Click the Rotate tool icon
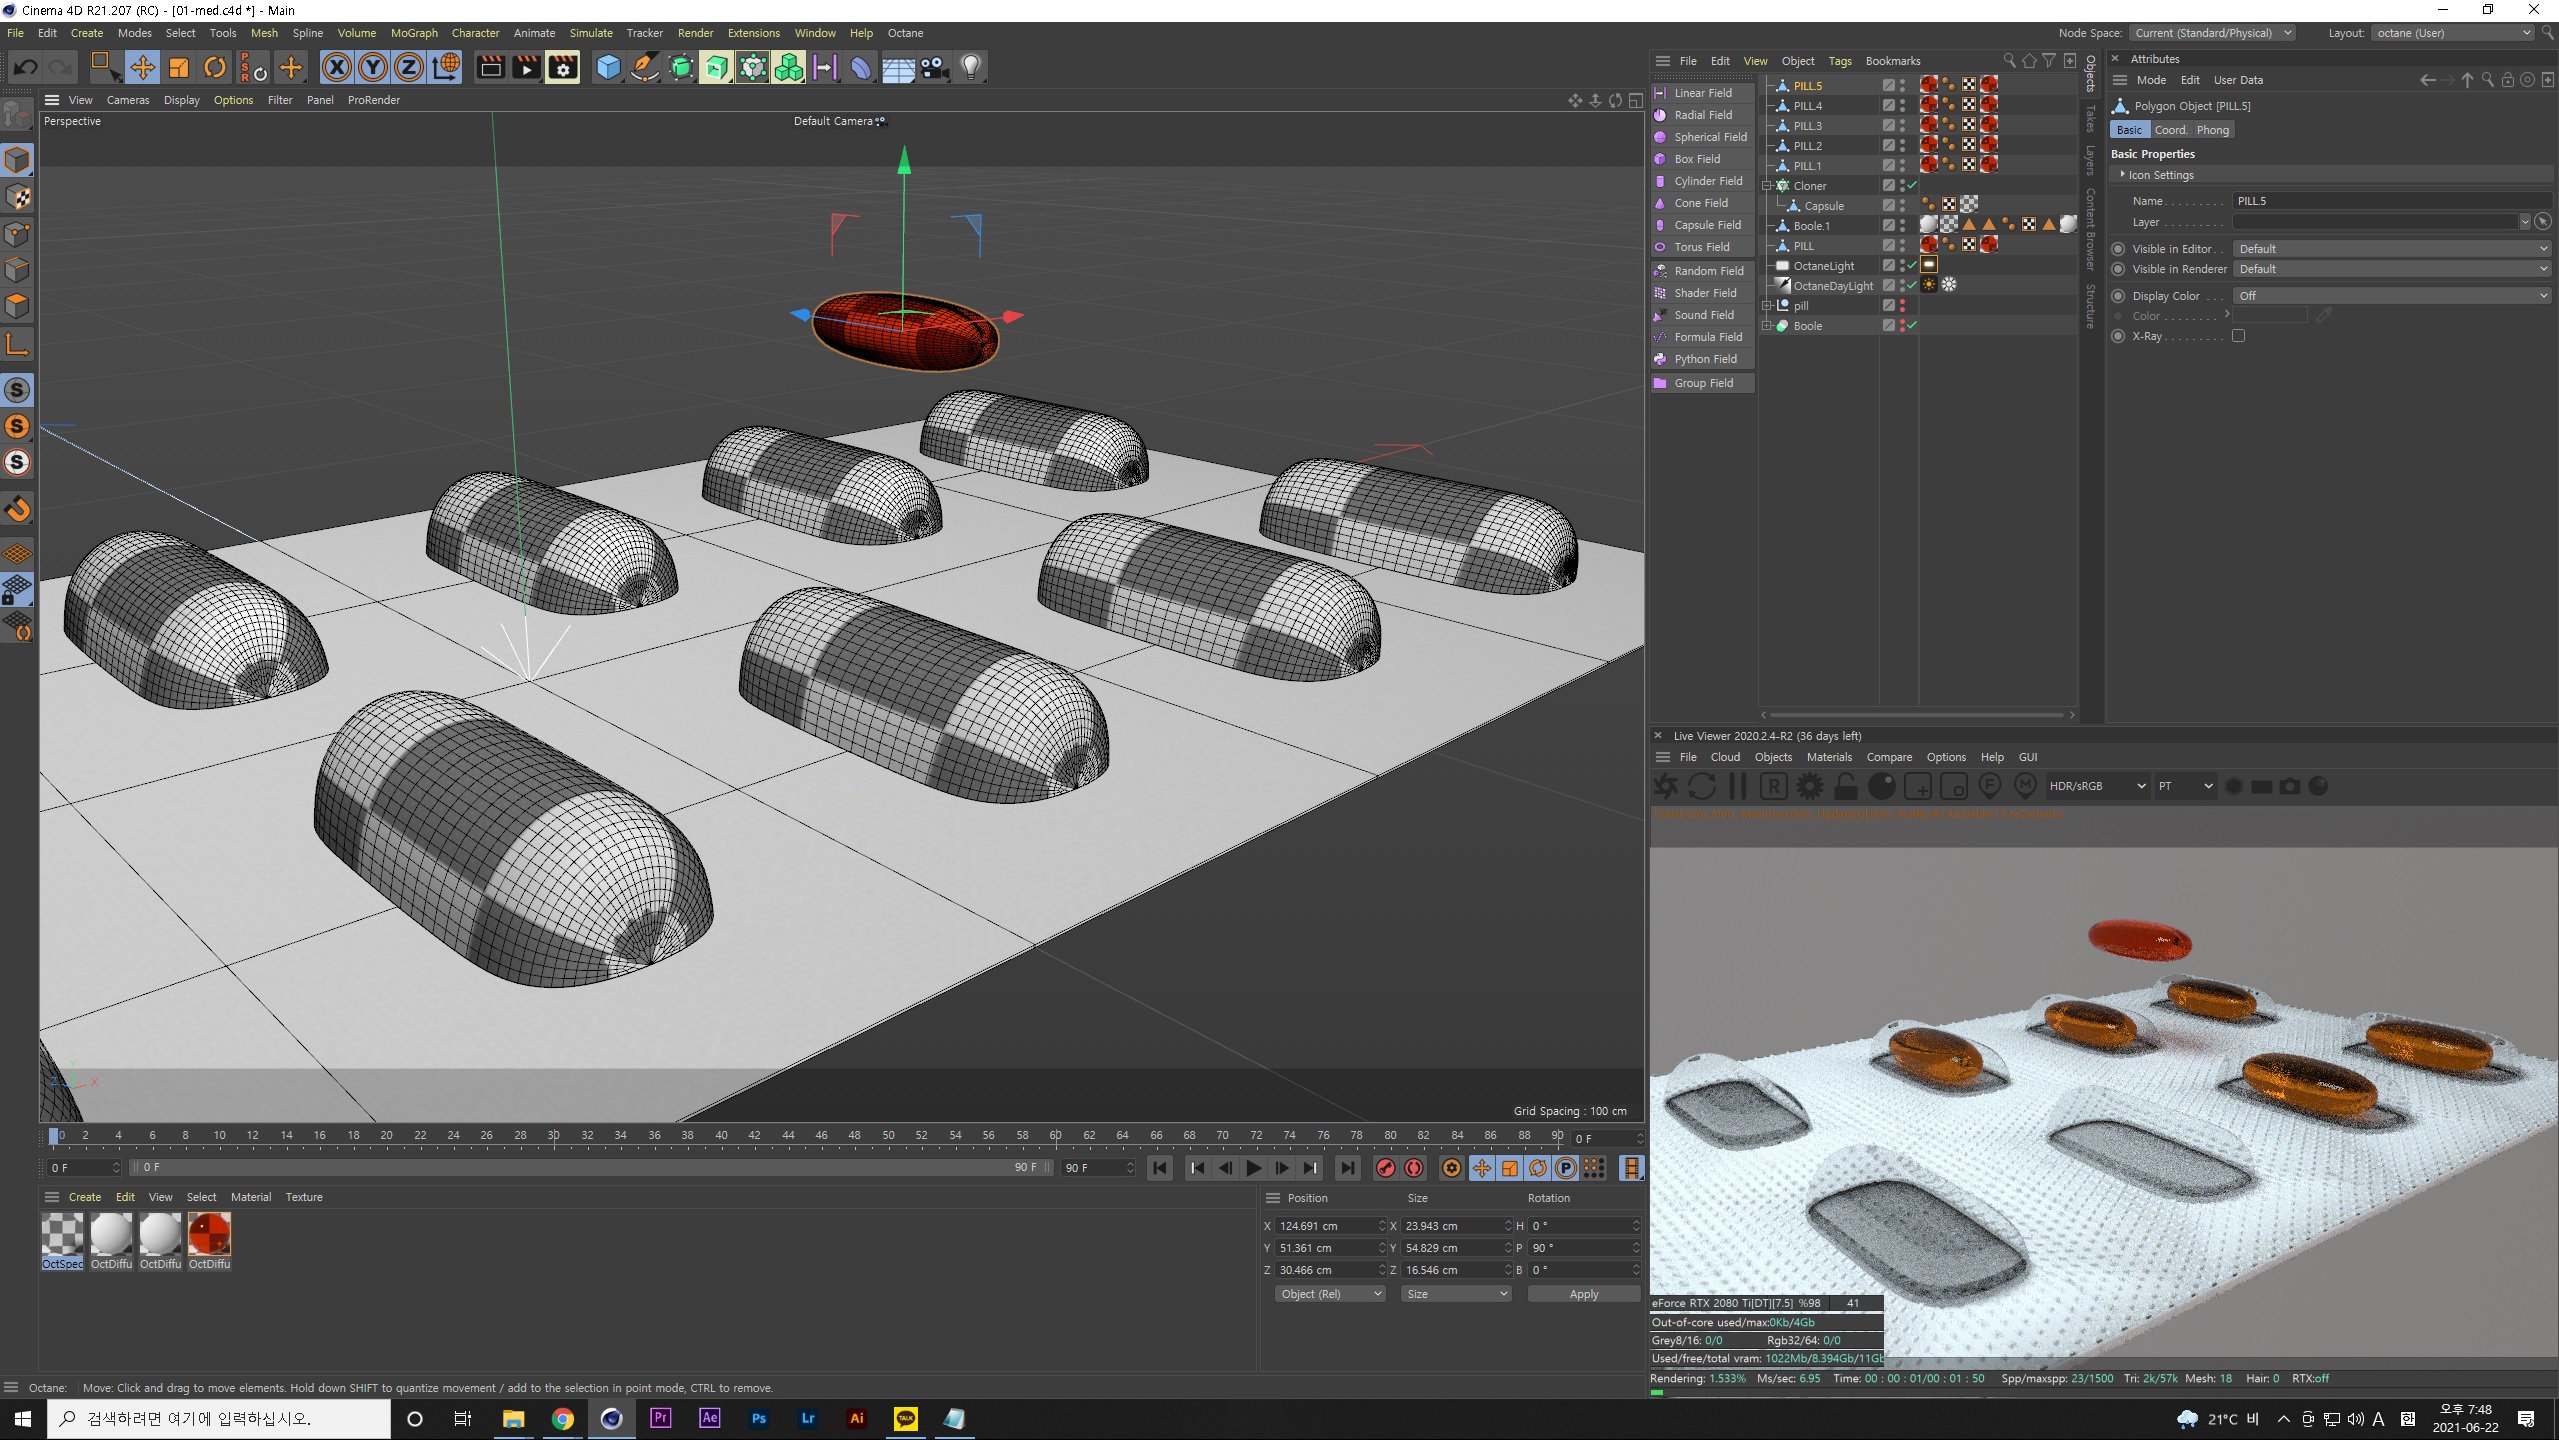Viewport: 2559px width, 1440px height. pyautogui.click(x=214, y=67)
